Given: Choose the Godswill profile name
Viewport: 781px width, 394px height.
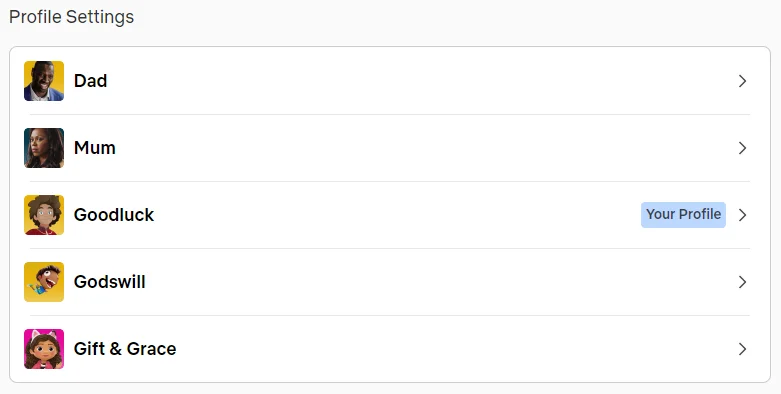Looking at the screenshot, I should (110, 282).
